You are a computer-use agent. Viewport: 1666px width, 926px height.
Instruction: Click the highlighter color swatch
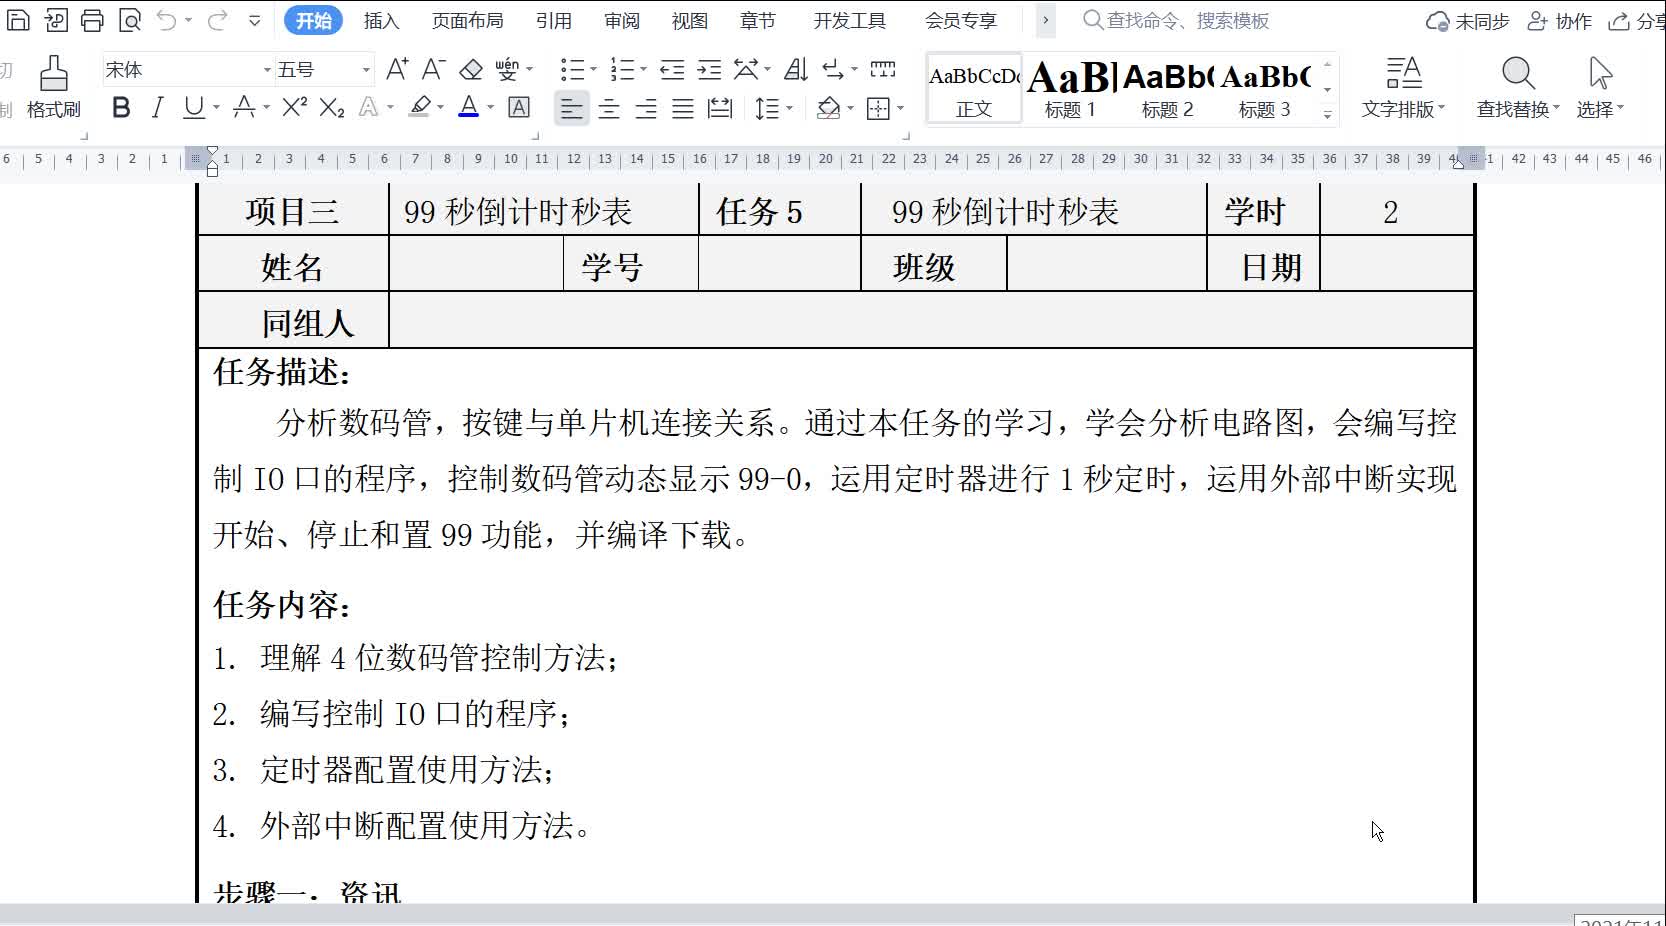pos(420,107)
